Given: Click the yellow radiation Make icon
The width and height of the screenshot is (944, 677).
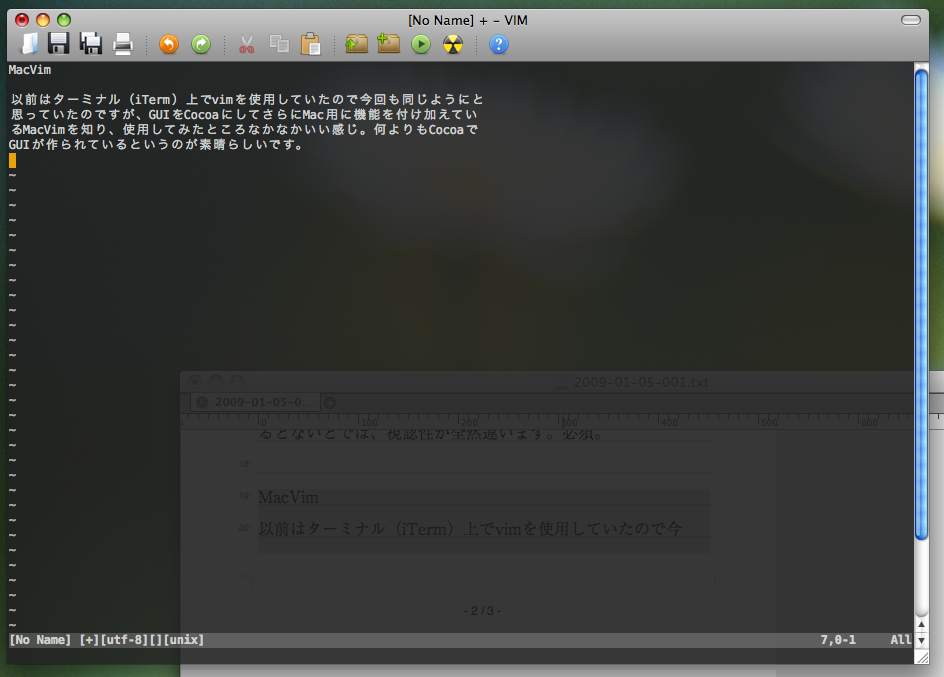Looking at the screenshot, I should point(453,44).
